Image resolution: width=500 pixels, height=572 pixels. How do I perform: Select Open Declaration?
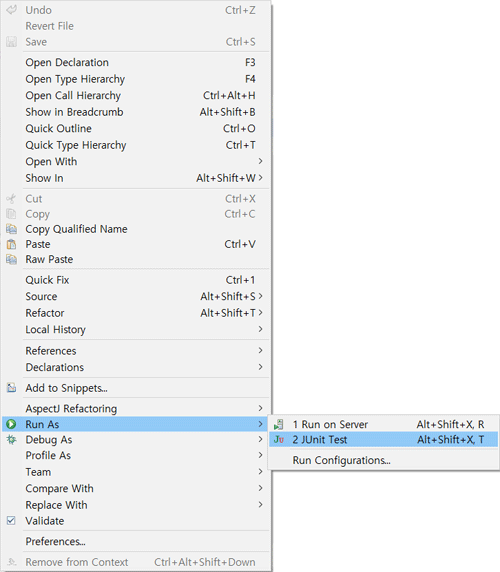(x=137, y=62)
